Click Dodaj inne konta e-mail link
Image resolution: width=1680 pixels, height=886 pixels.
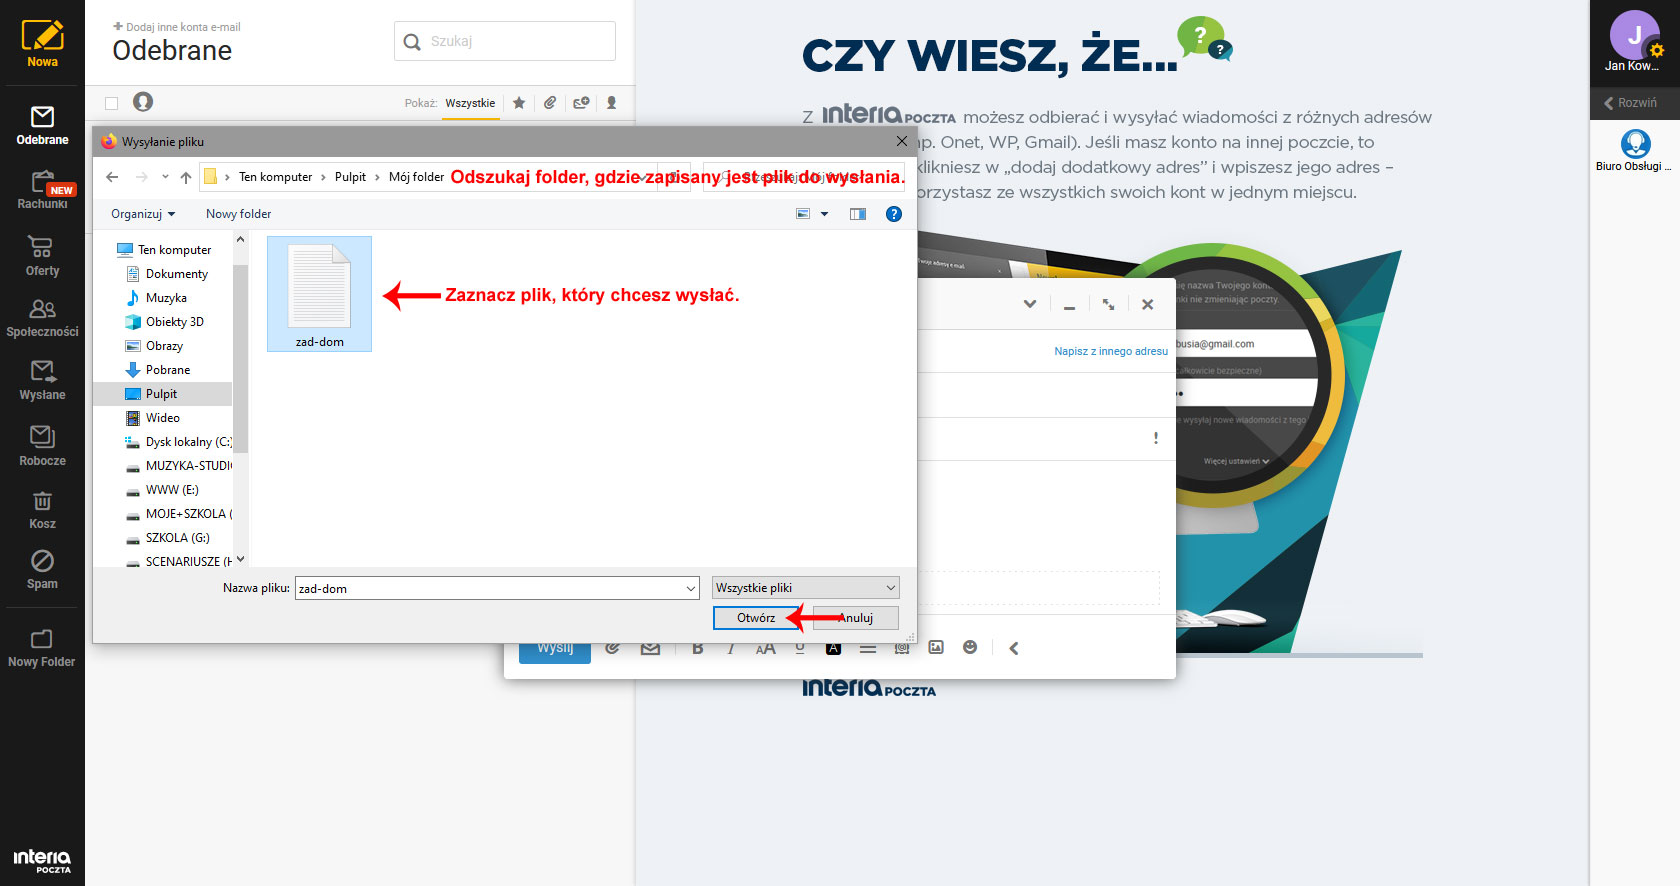pyautogui.click(x=177, y=27)
